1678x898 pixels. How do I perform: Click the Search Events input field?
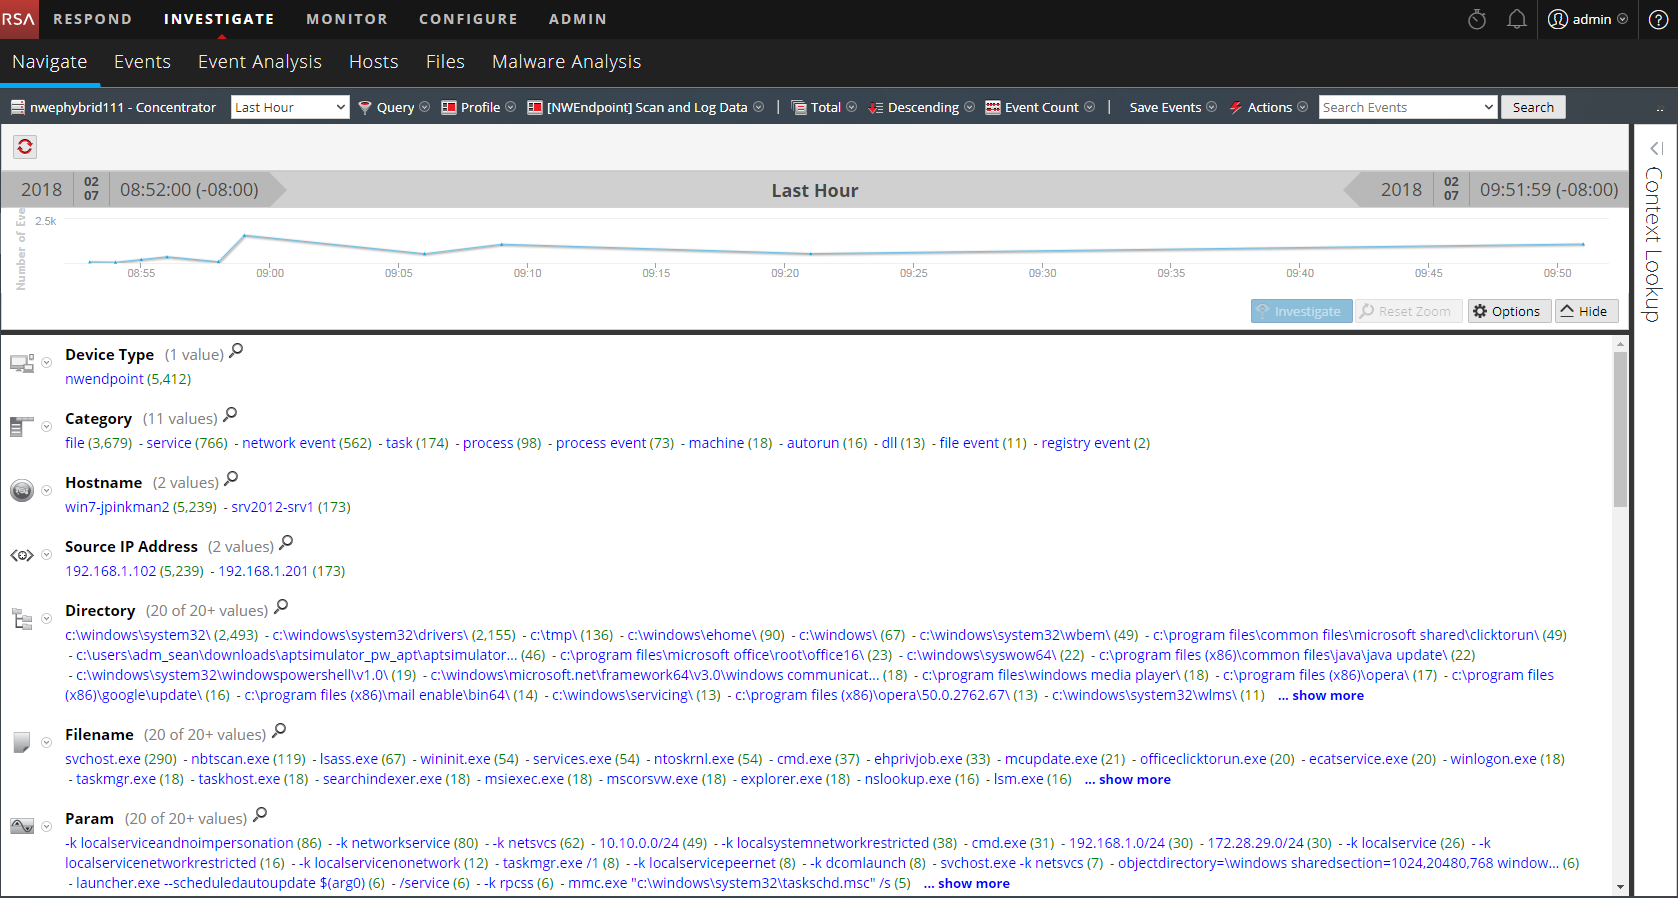1400,107
